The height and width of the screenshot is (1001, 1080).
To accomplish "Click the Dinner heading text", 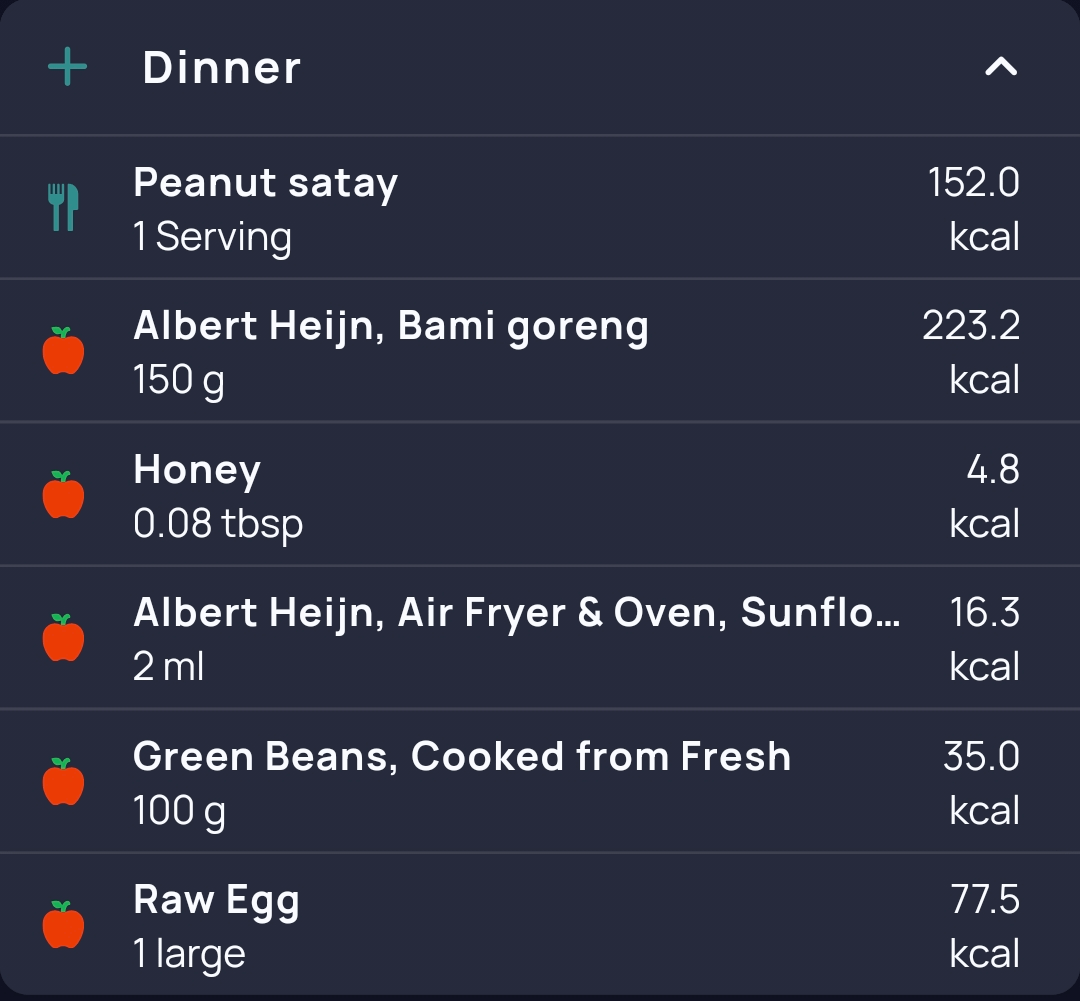I will tap(221, 68).
